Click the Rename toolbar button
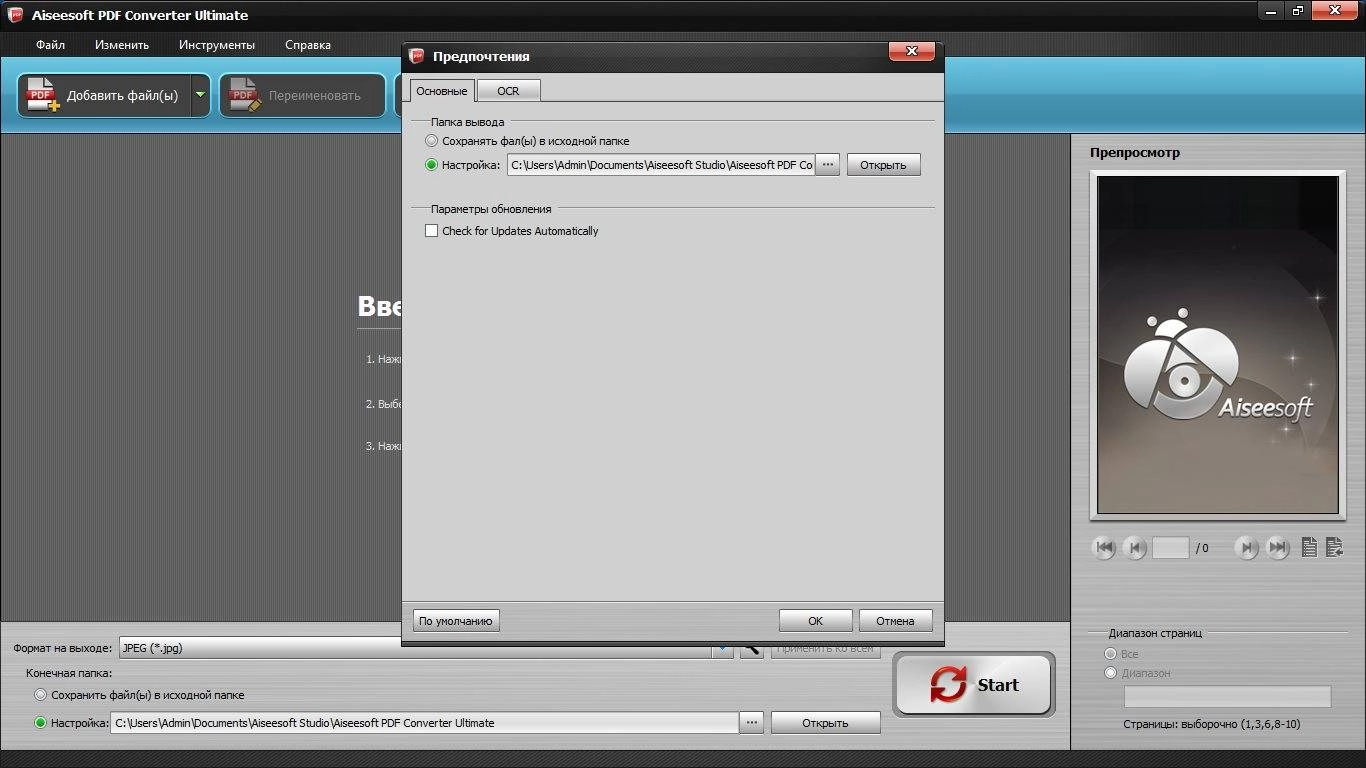This screenshot has height=768, width=1366. [302, 96]
